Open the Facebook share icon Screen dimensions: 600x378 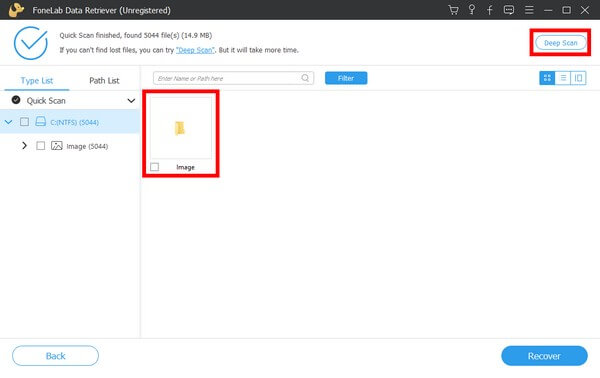[x=489, y=10]
